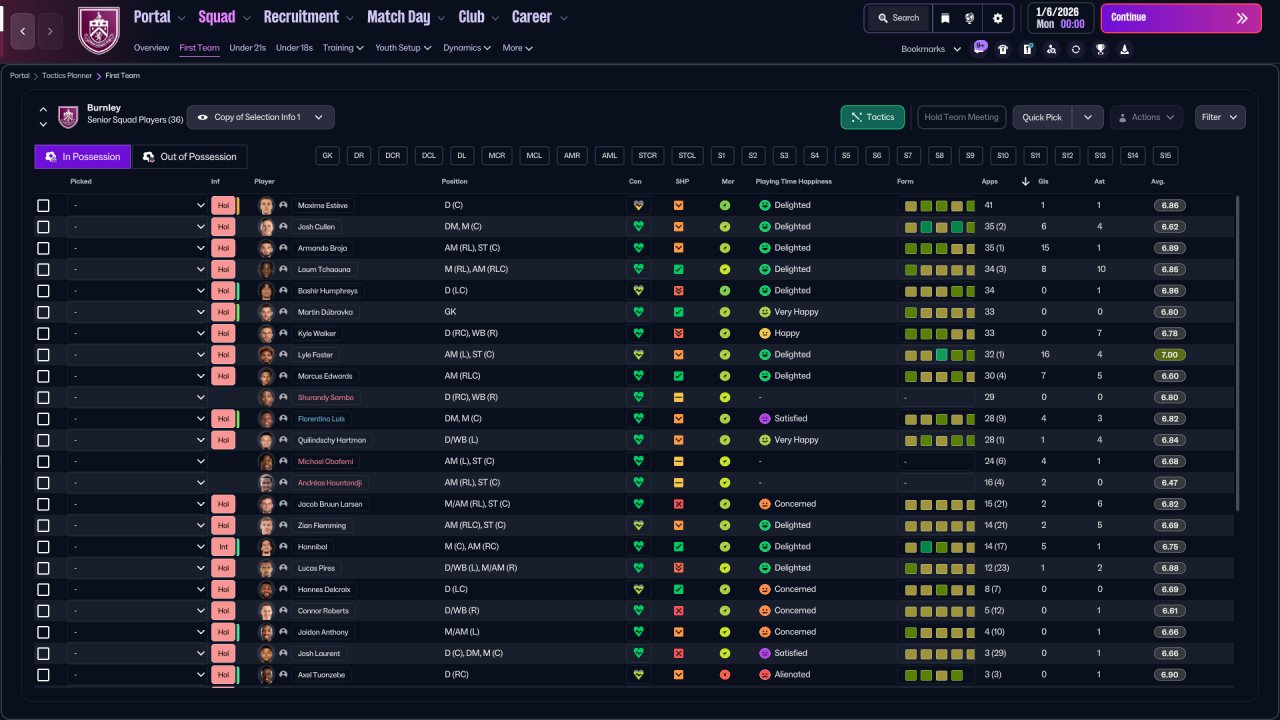Click the world globe icon in top bar
The image size is (1280, 720).
coord(970,18)
